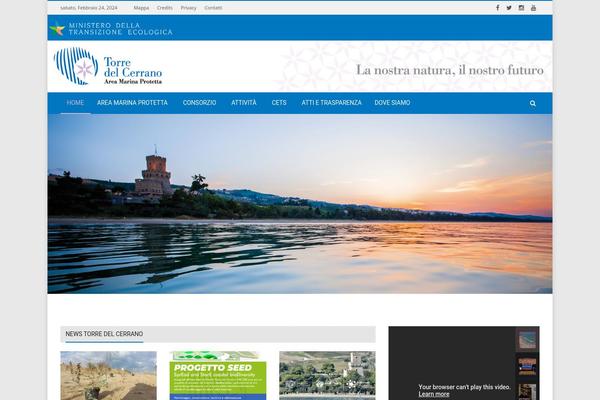The width and height of the screenshot is (600, 400).
Task: Click the Contatti link
Action: (x=213, y=7)
